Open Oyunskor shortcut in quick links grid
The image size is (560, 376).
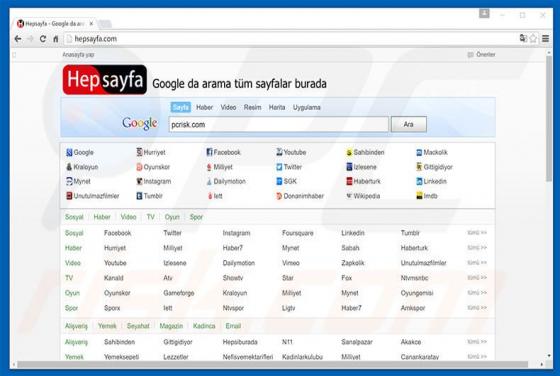click(153, 167)
